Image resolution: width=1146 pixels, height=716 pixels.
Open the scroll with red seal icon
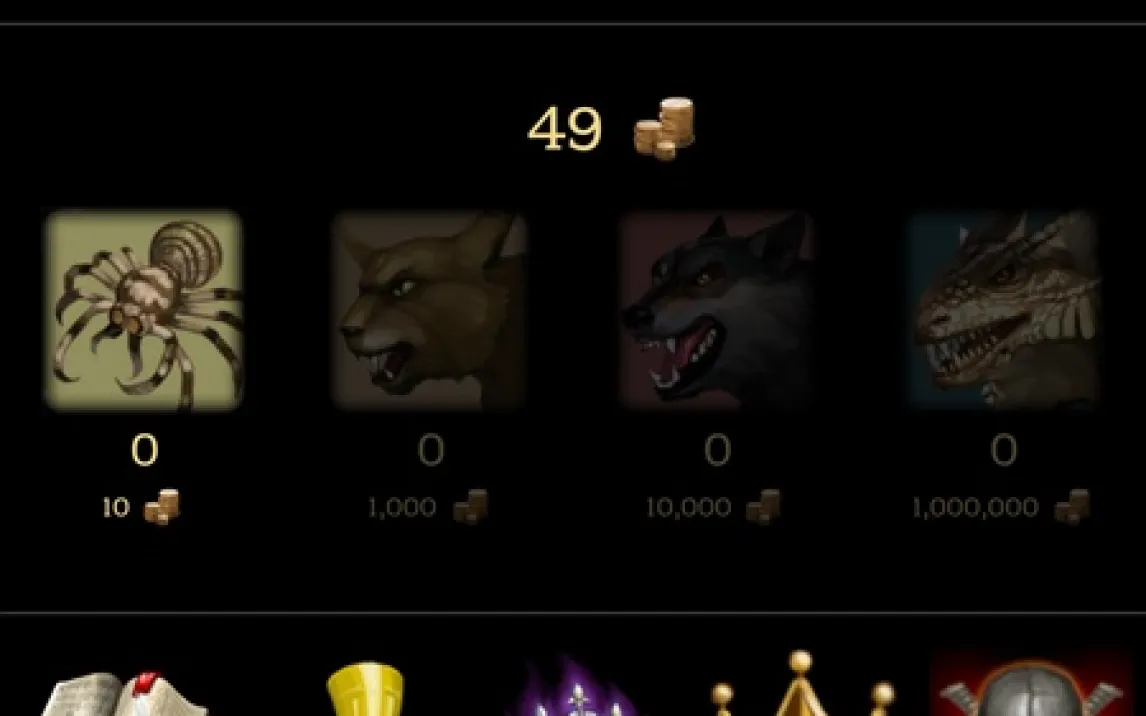pyautogui.click(x=124, y=693)
